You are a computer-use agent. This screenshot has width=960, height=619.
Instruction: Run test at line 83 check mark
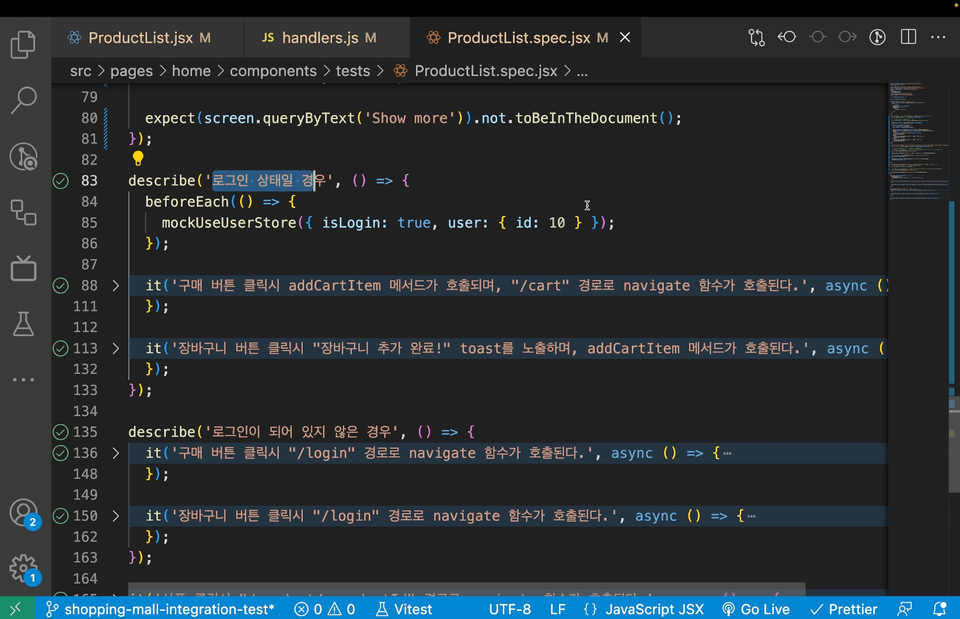(60, 181)
